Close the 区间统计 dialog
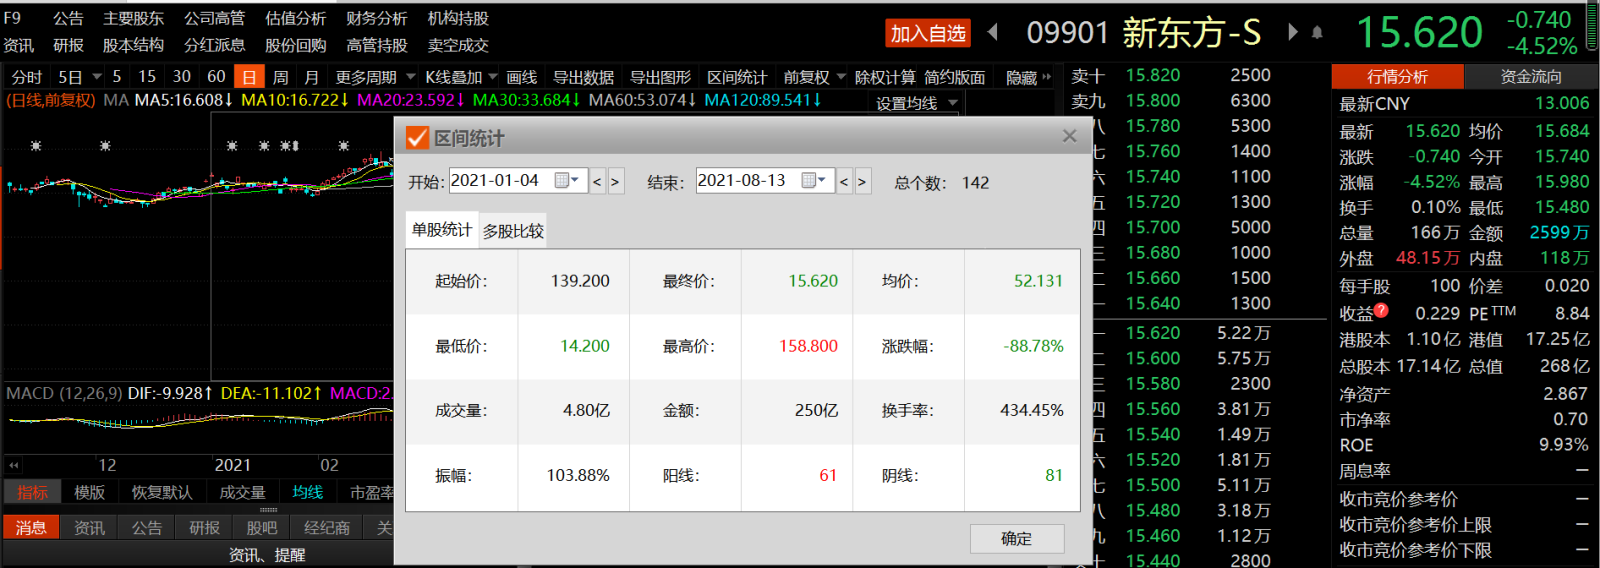This screenshot has width=1600, height=568. 1069,136
